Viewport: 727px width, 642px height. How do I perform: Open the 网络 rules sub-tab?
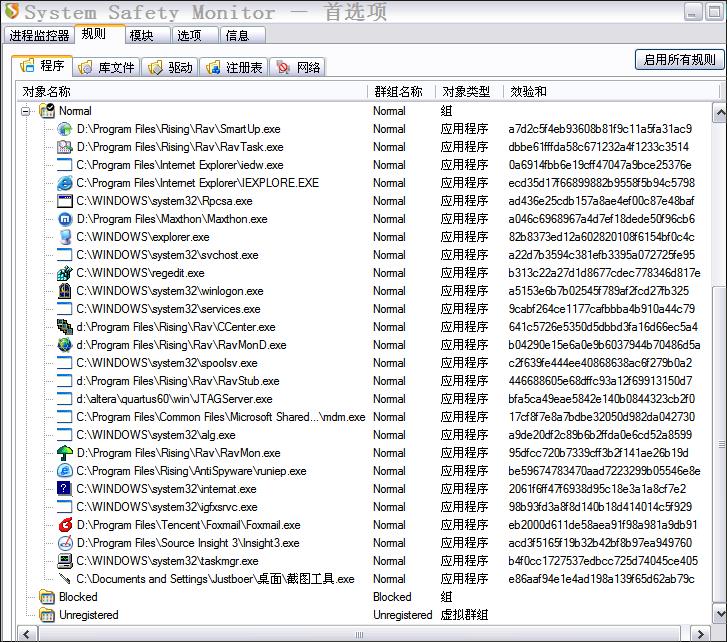click(298, 68)
